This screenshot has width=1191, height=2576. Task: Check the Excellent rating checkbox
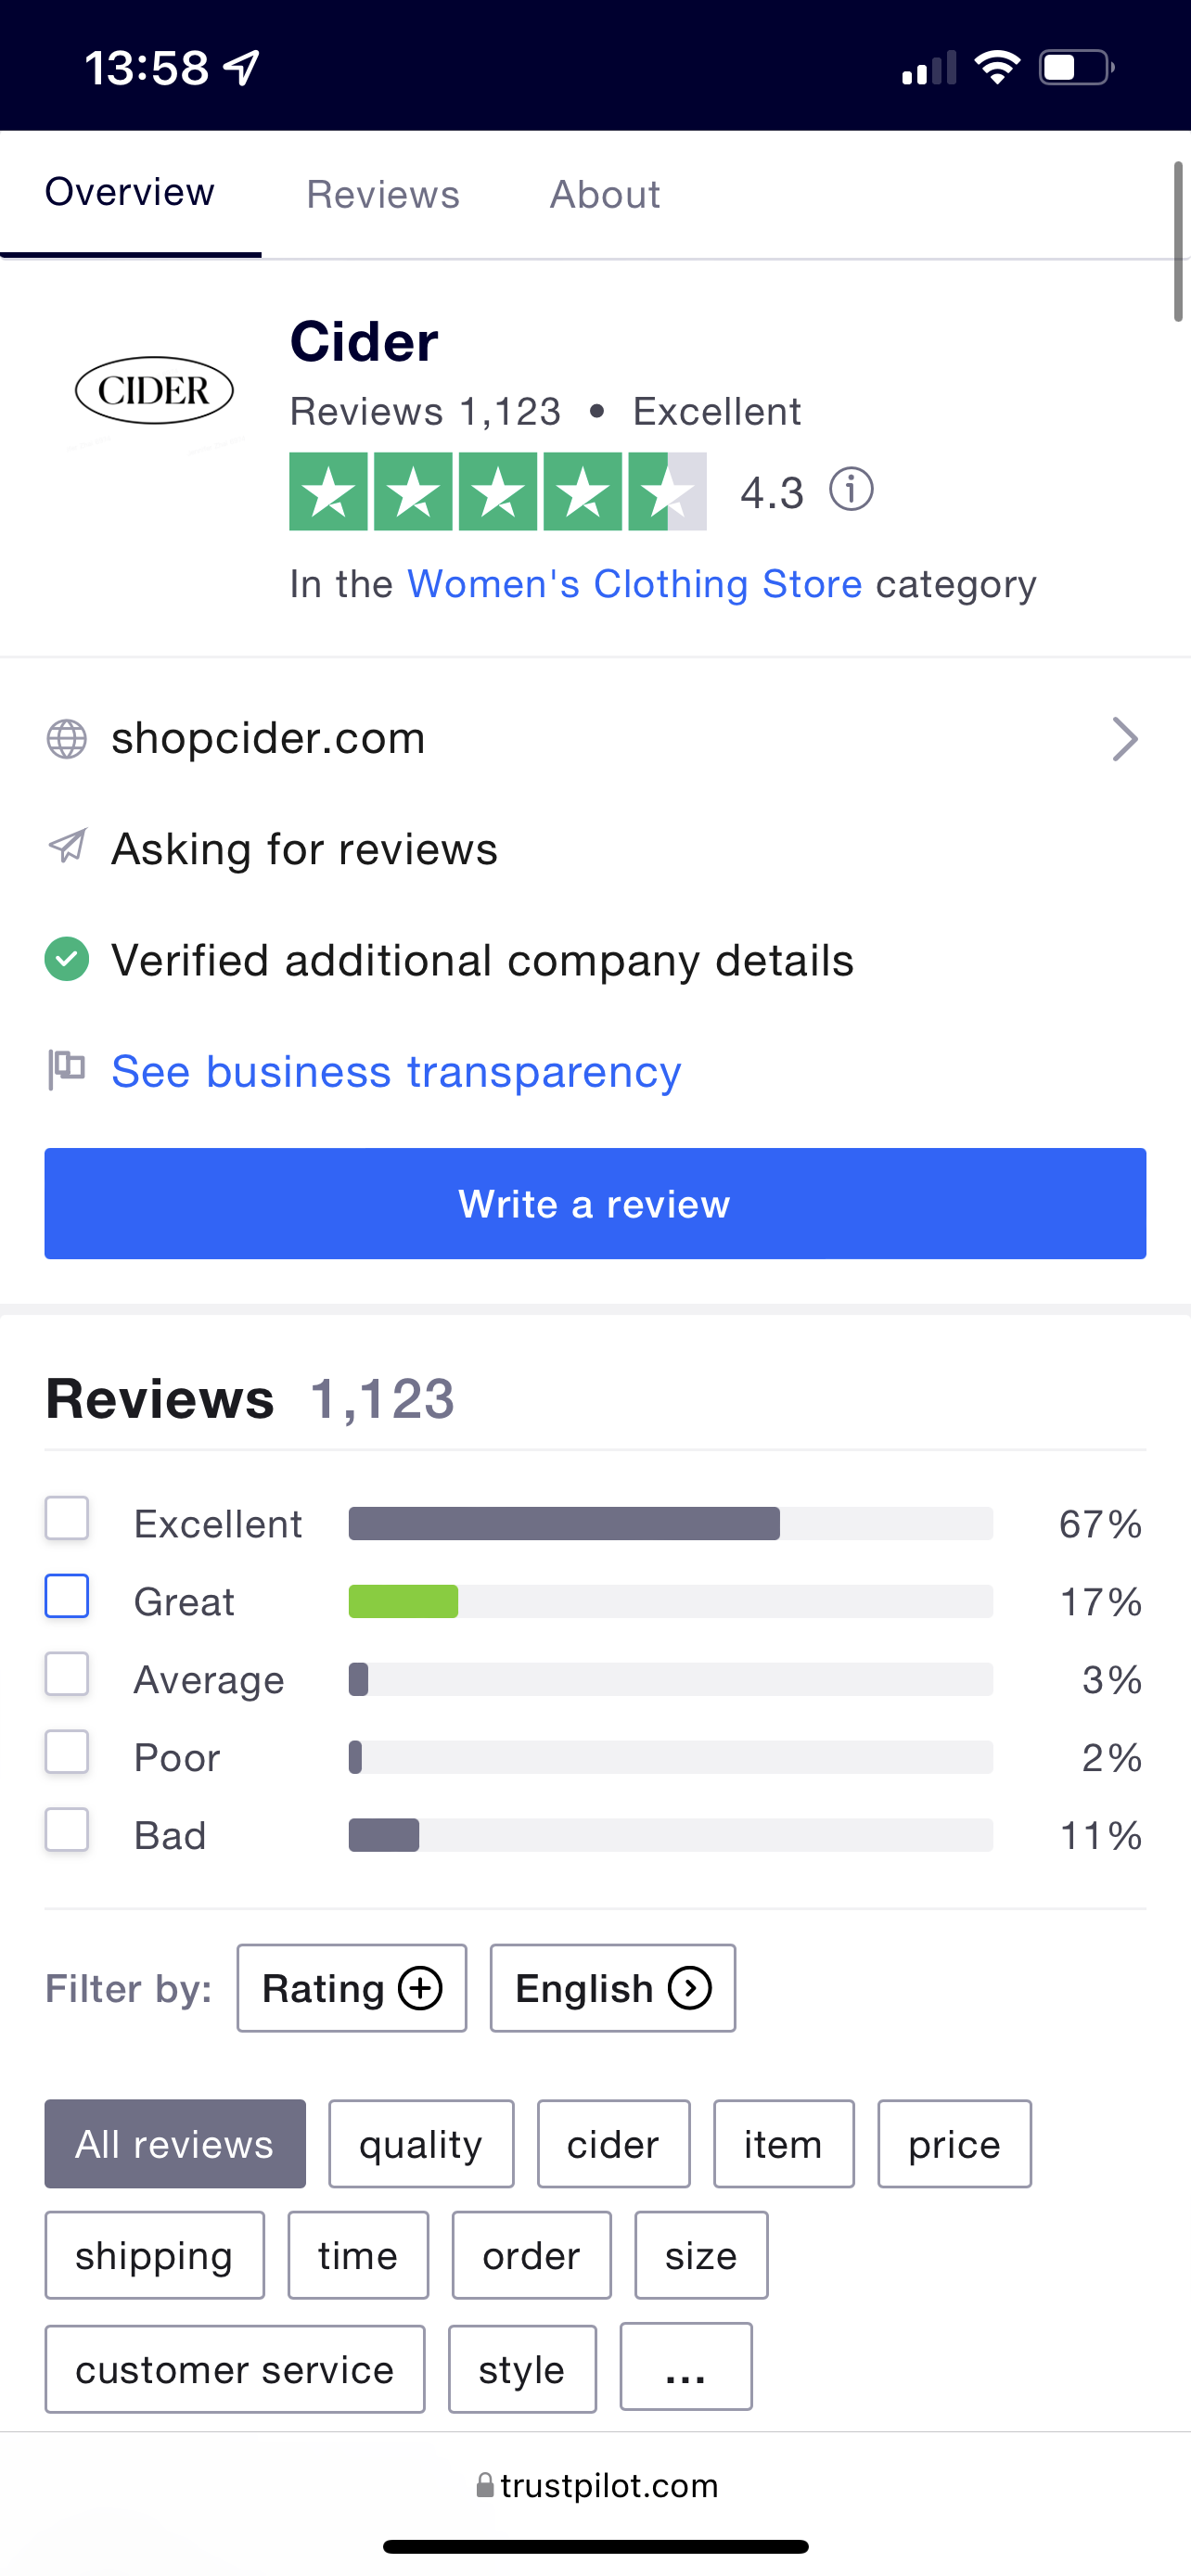(x=67, y=1518)
